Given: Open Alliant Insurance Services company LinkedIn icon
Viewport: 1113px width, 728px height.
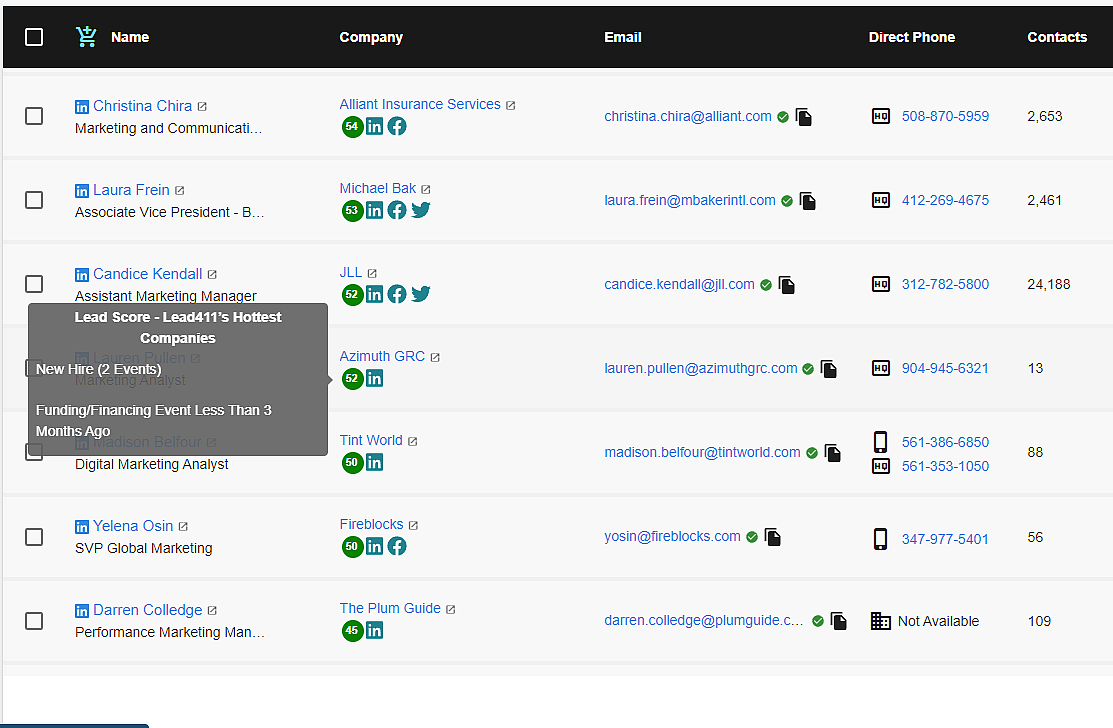Looking at the screenshot, I should pos(375,126).
